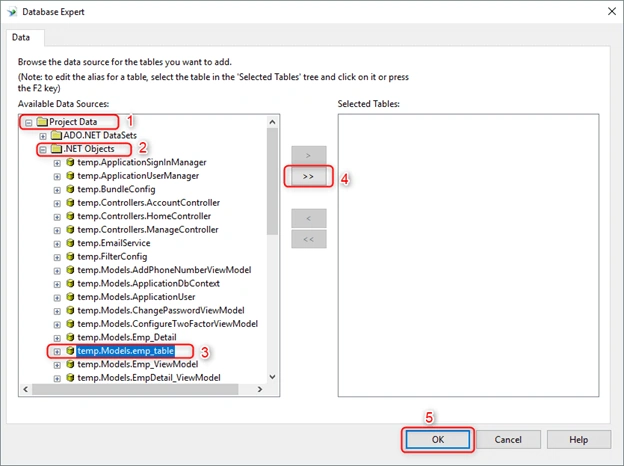Click the temp.Models.ChangePasswordViewModel object icon

pos(70,310)
